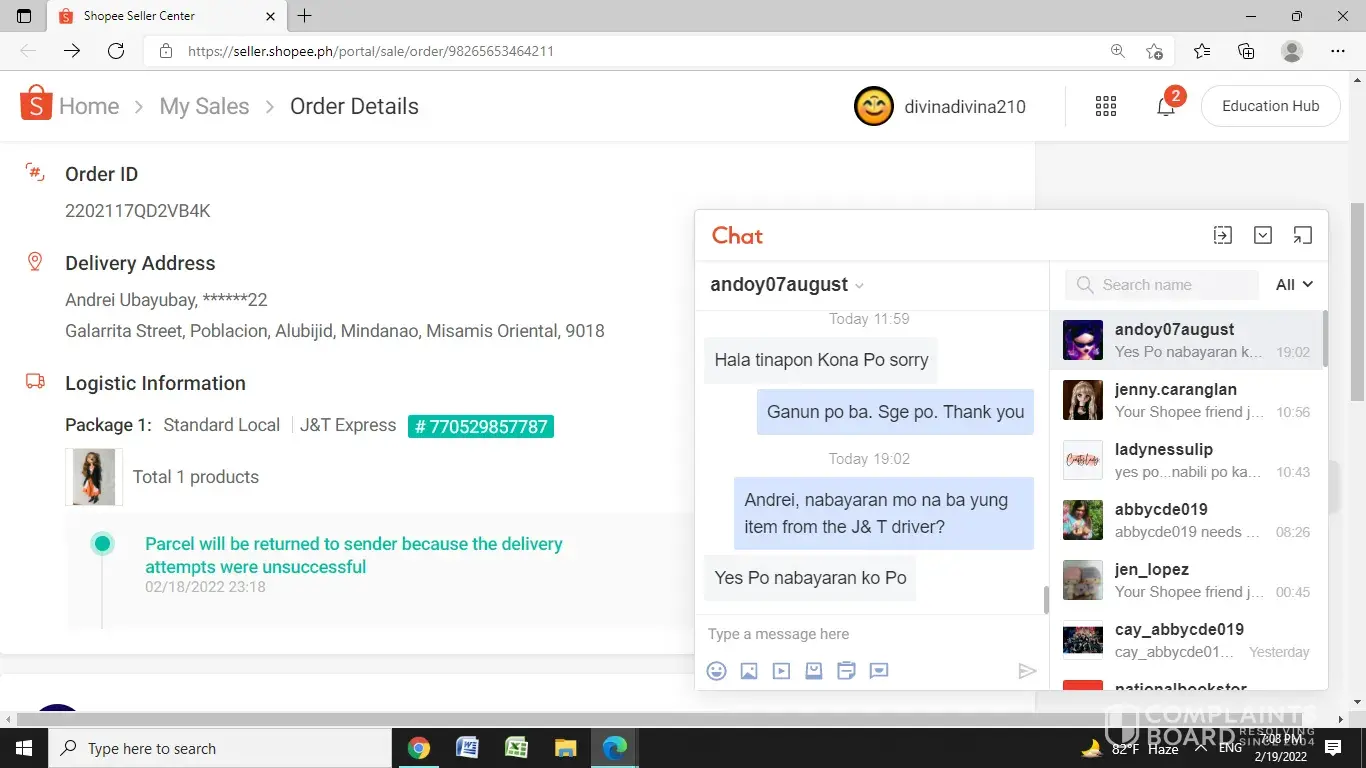This screenshot has height=768, width=1366.
Task: Open the browser profile account icon
Action: point(1292,51)
